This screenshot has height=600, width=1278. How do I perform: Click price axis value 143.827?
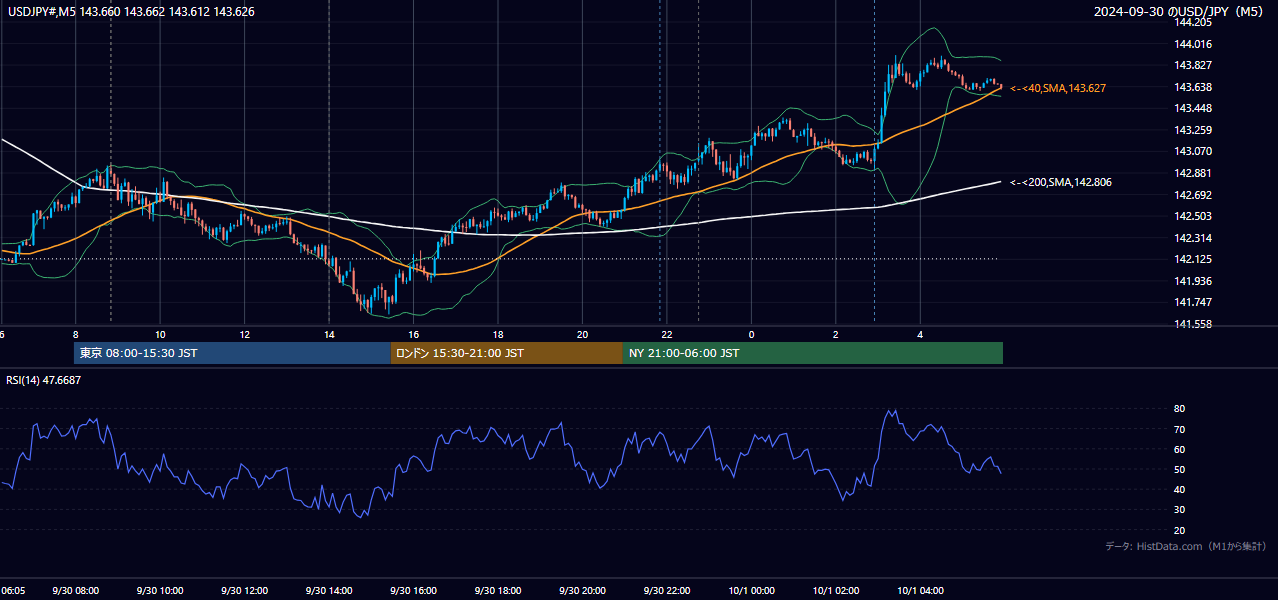1193,65
